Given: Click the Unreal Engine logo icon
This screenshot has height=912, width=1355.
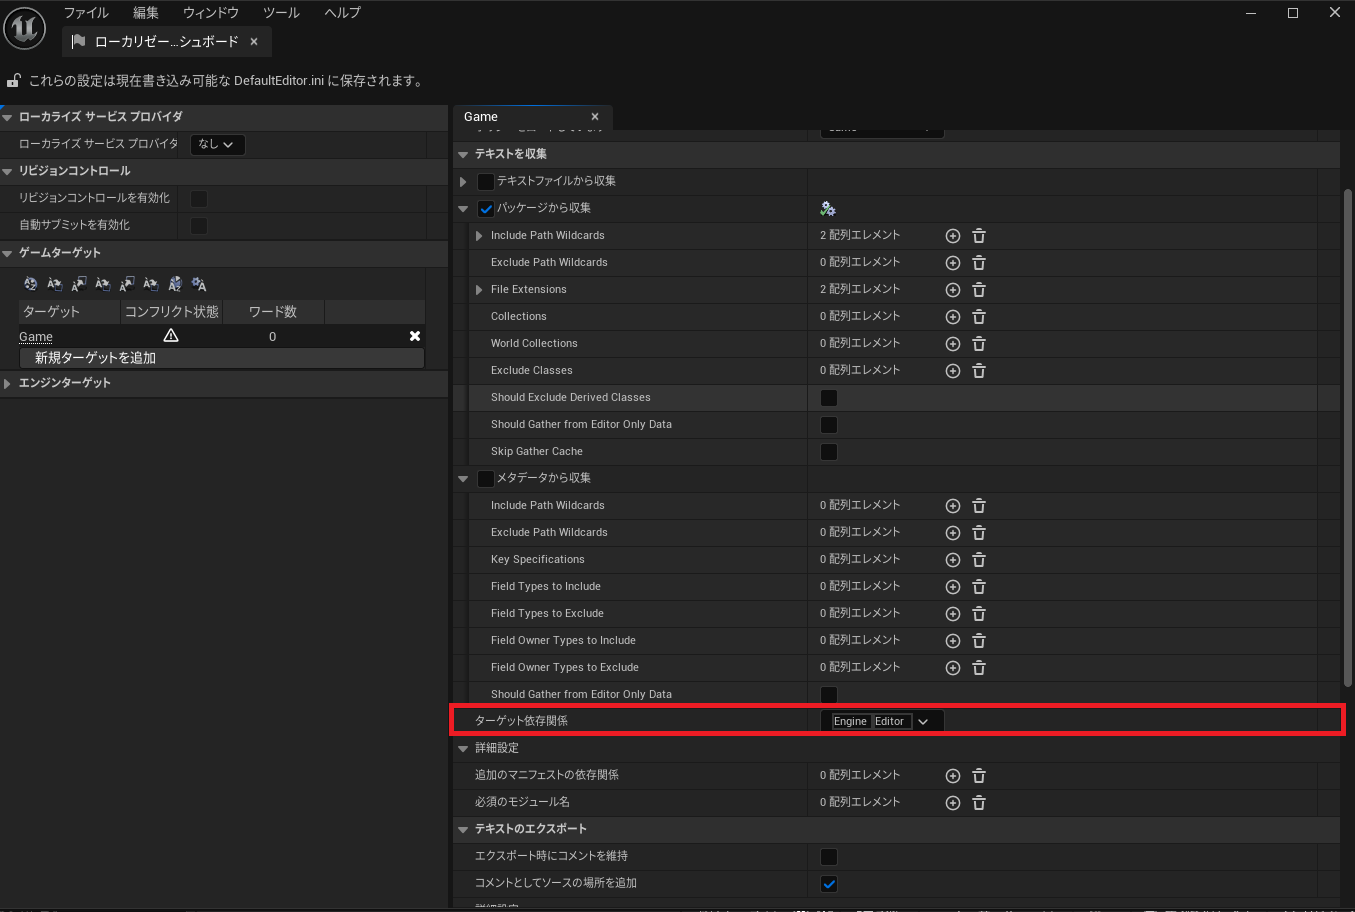Looking at the screenshot, I should tap(24, 28).
